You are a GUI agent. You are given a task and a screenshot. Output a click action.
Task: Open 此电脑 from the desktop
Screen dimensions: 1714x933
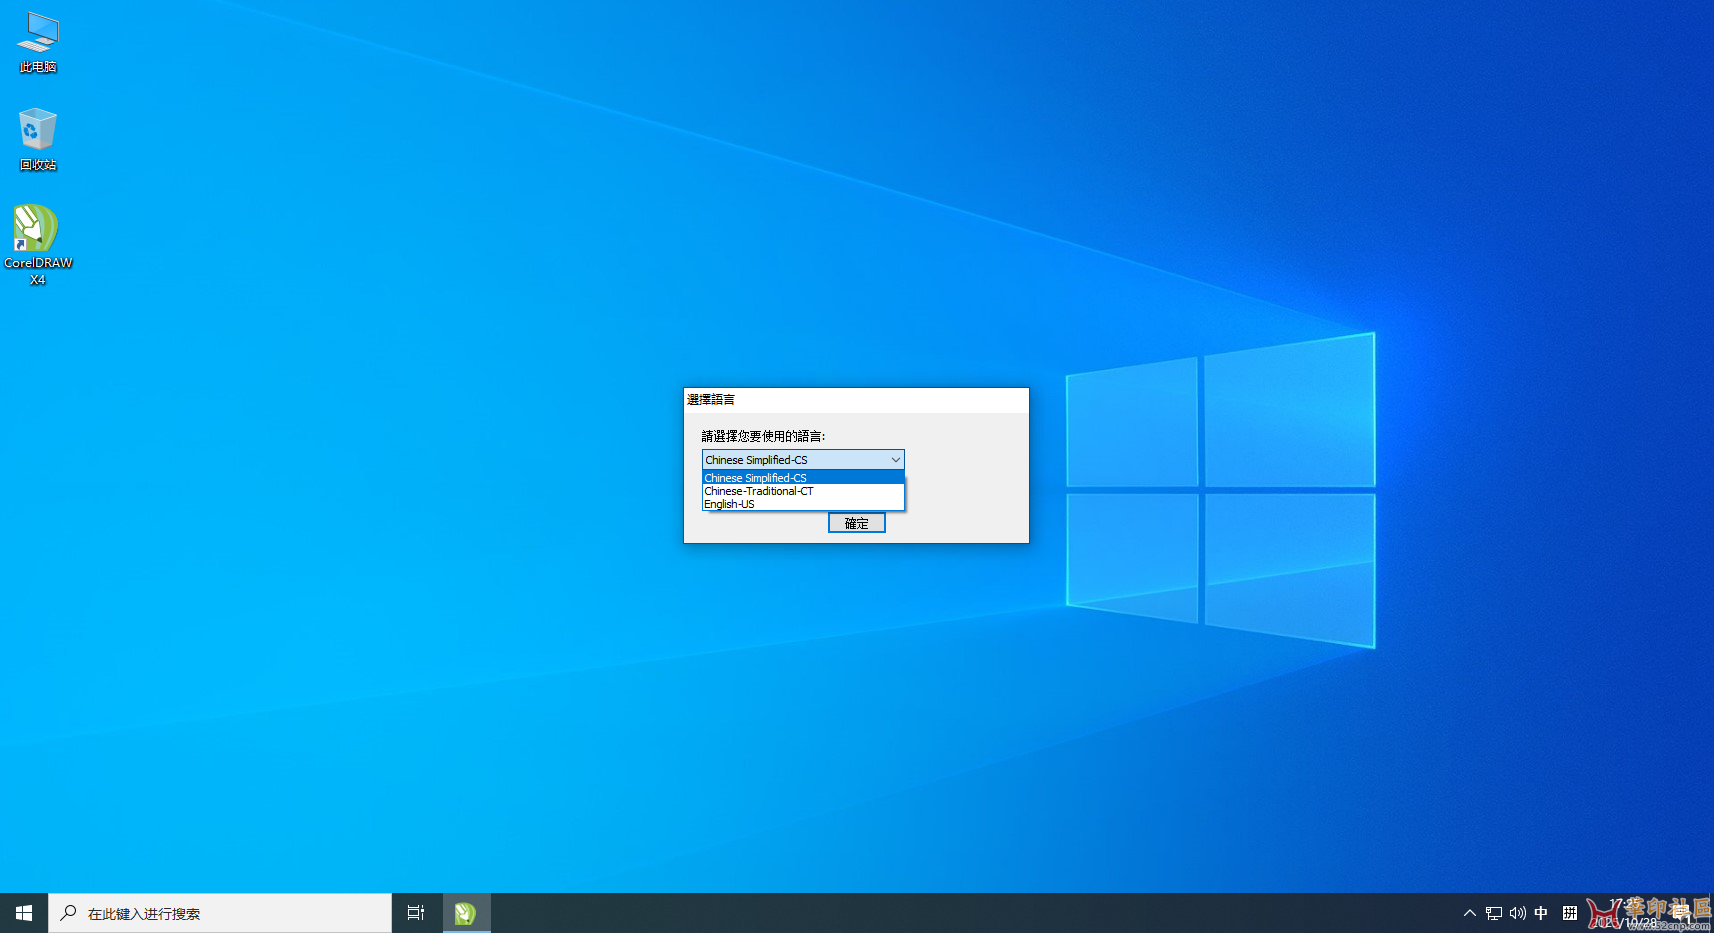[x=37, y=40]
